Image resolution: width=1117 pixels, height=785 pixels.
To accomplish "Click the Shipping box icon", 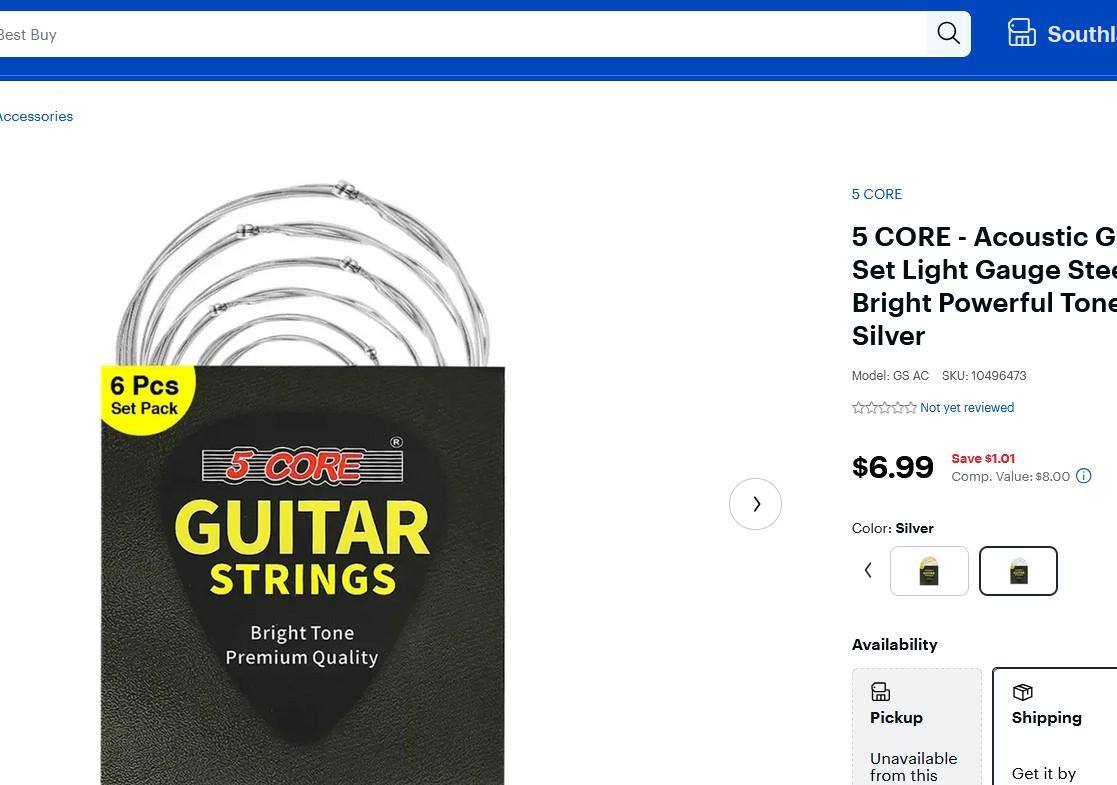I will [x=1022, y=692].
